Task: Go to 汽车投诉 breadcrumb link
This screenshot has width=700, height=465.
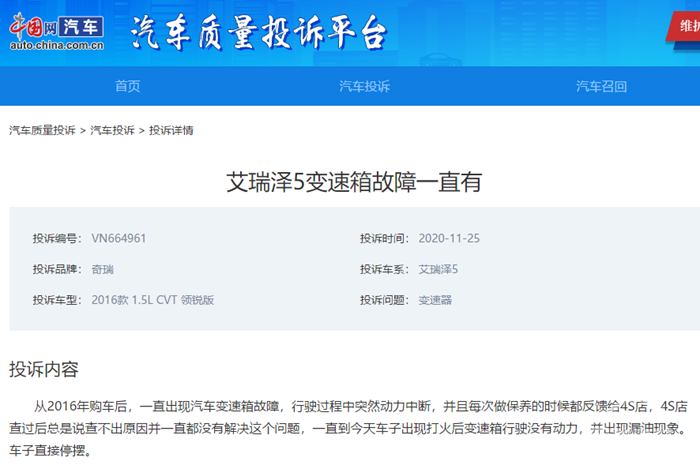Action: (112, 130)
